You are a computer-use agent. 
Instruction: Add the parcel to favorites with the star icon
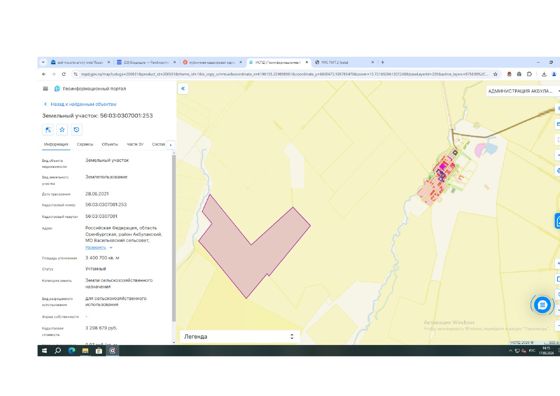[62, 130]
